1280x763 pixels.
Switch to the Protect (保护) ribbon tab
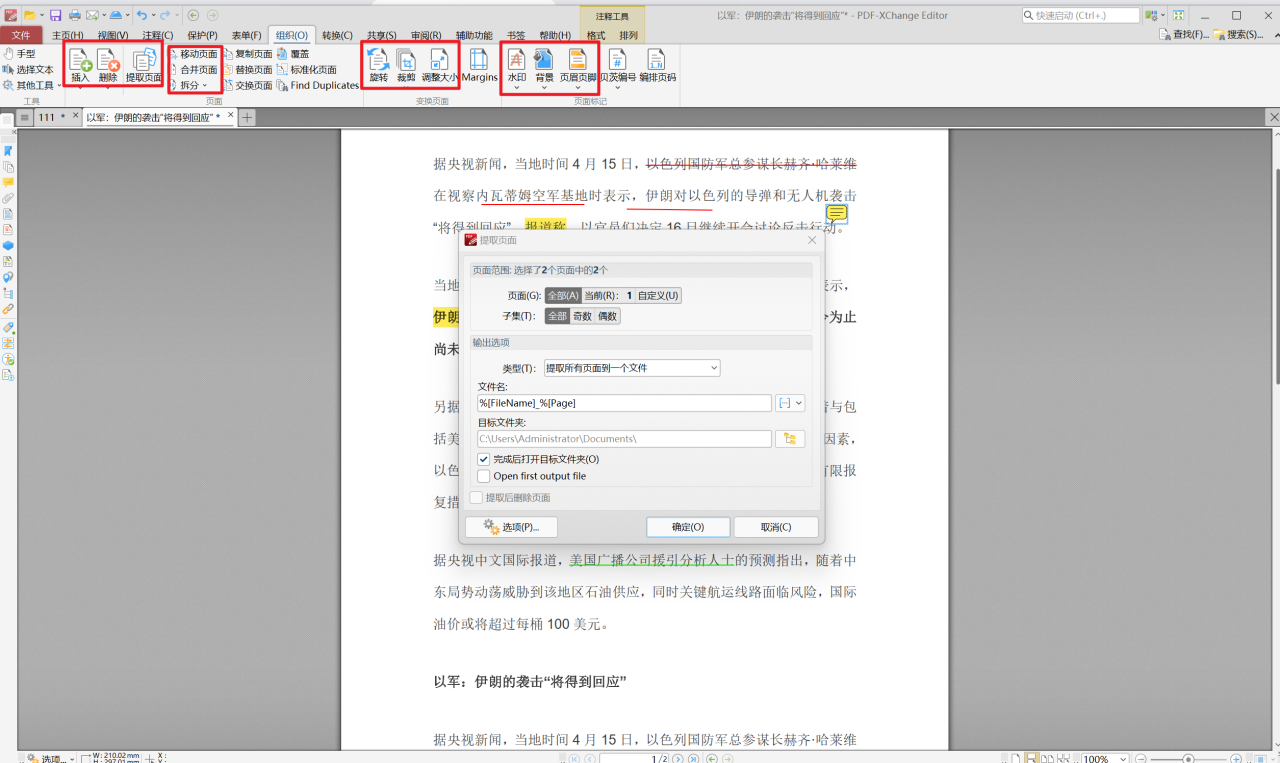coord(203,35)
